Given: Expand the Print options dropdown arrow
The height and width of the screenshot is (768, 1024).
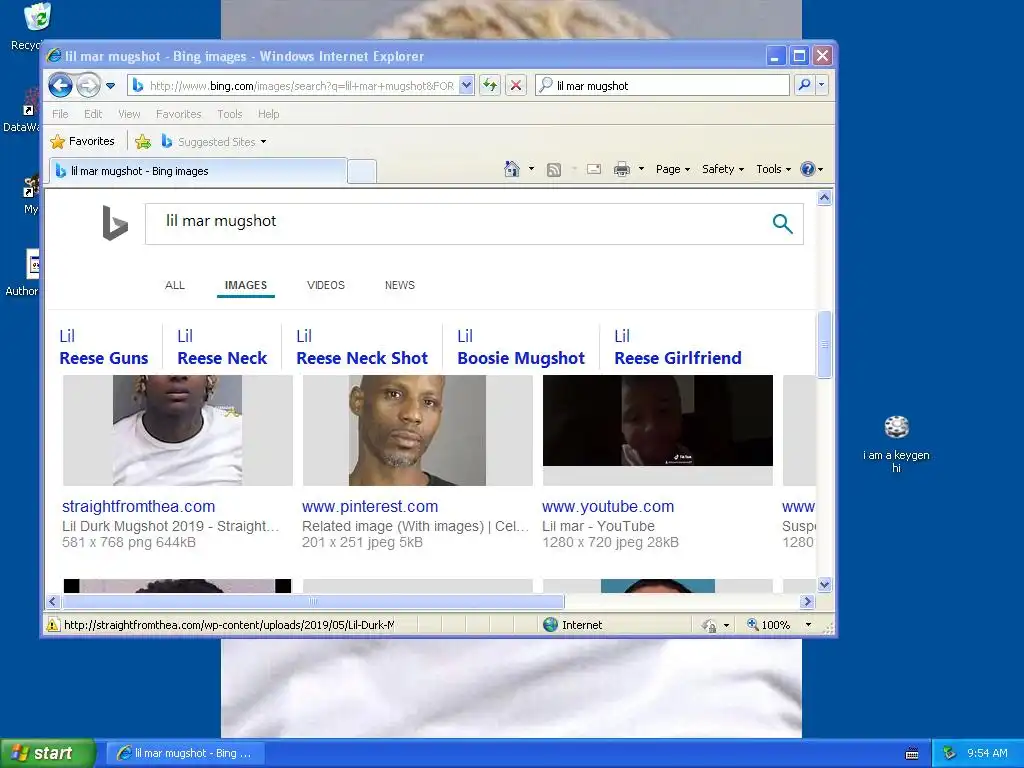Looking at the screenshot, I should pyautogui.click(x=641, y=169).
